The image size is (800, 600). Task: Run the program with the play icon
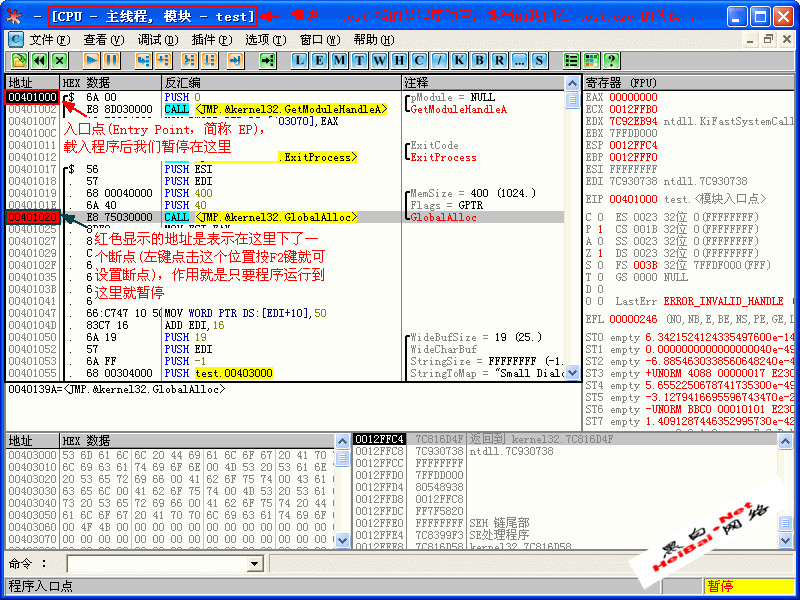[x=92, y=61]
